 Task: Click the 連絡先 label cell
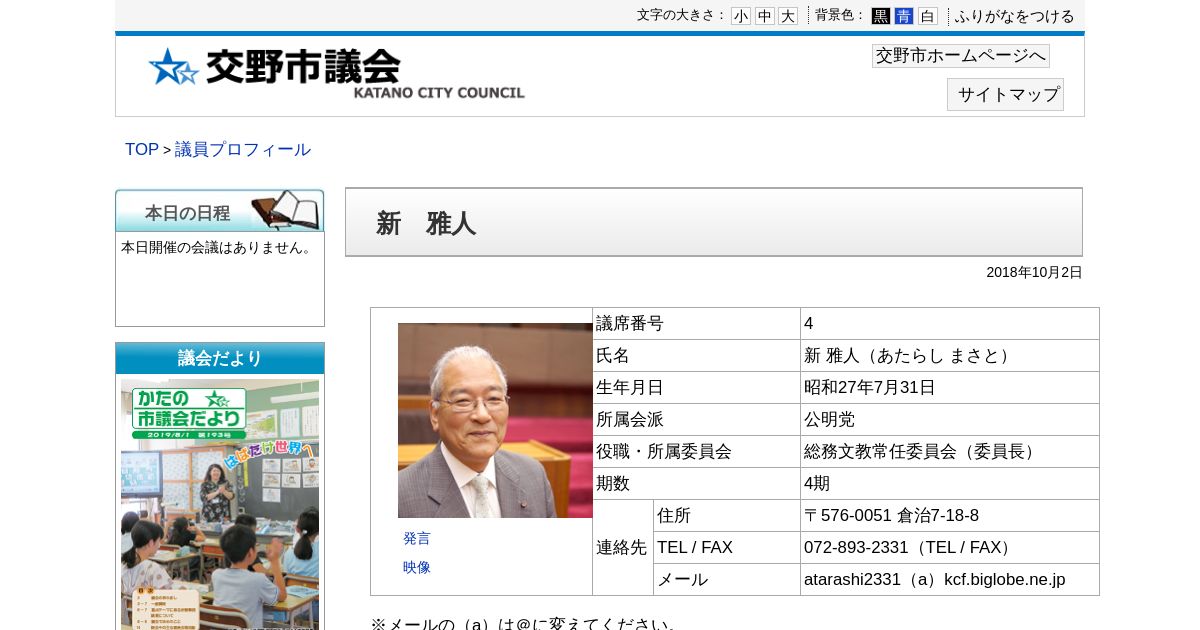click(x=623, y=548)
